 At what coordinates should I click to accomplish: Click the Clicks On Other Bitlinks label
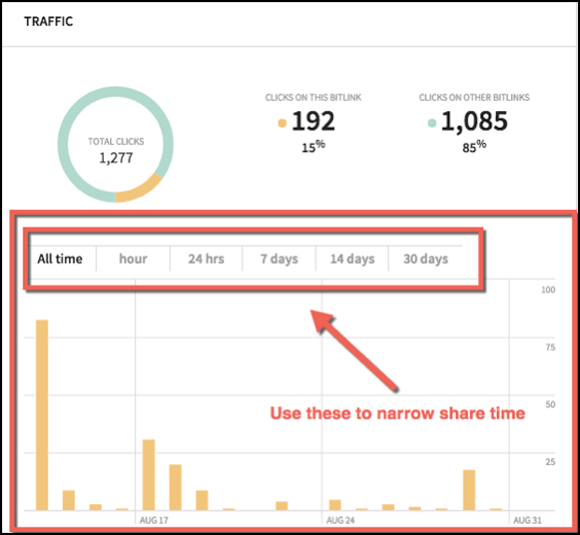pyautogui.click(x=474, y=97)
